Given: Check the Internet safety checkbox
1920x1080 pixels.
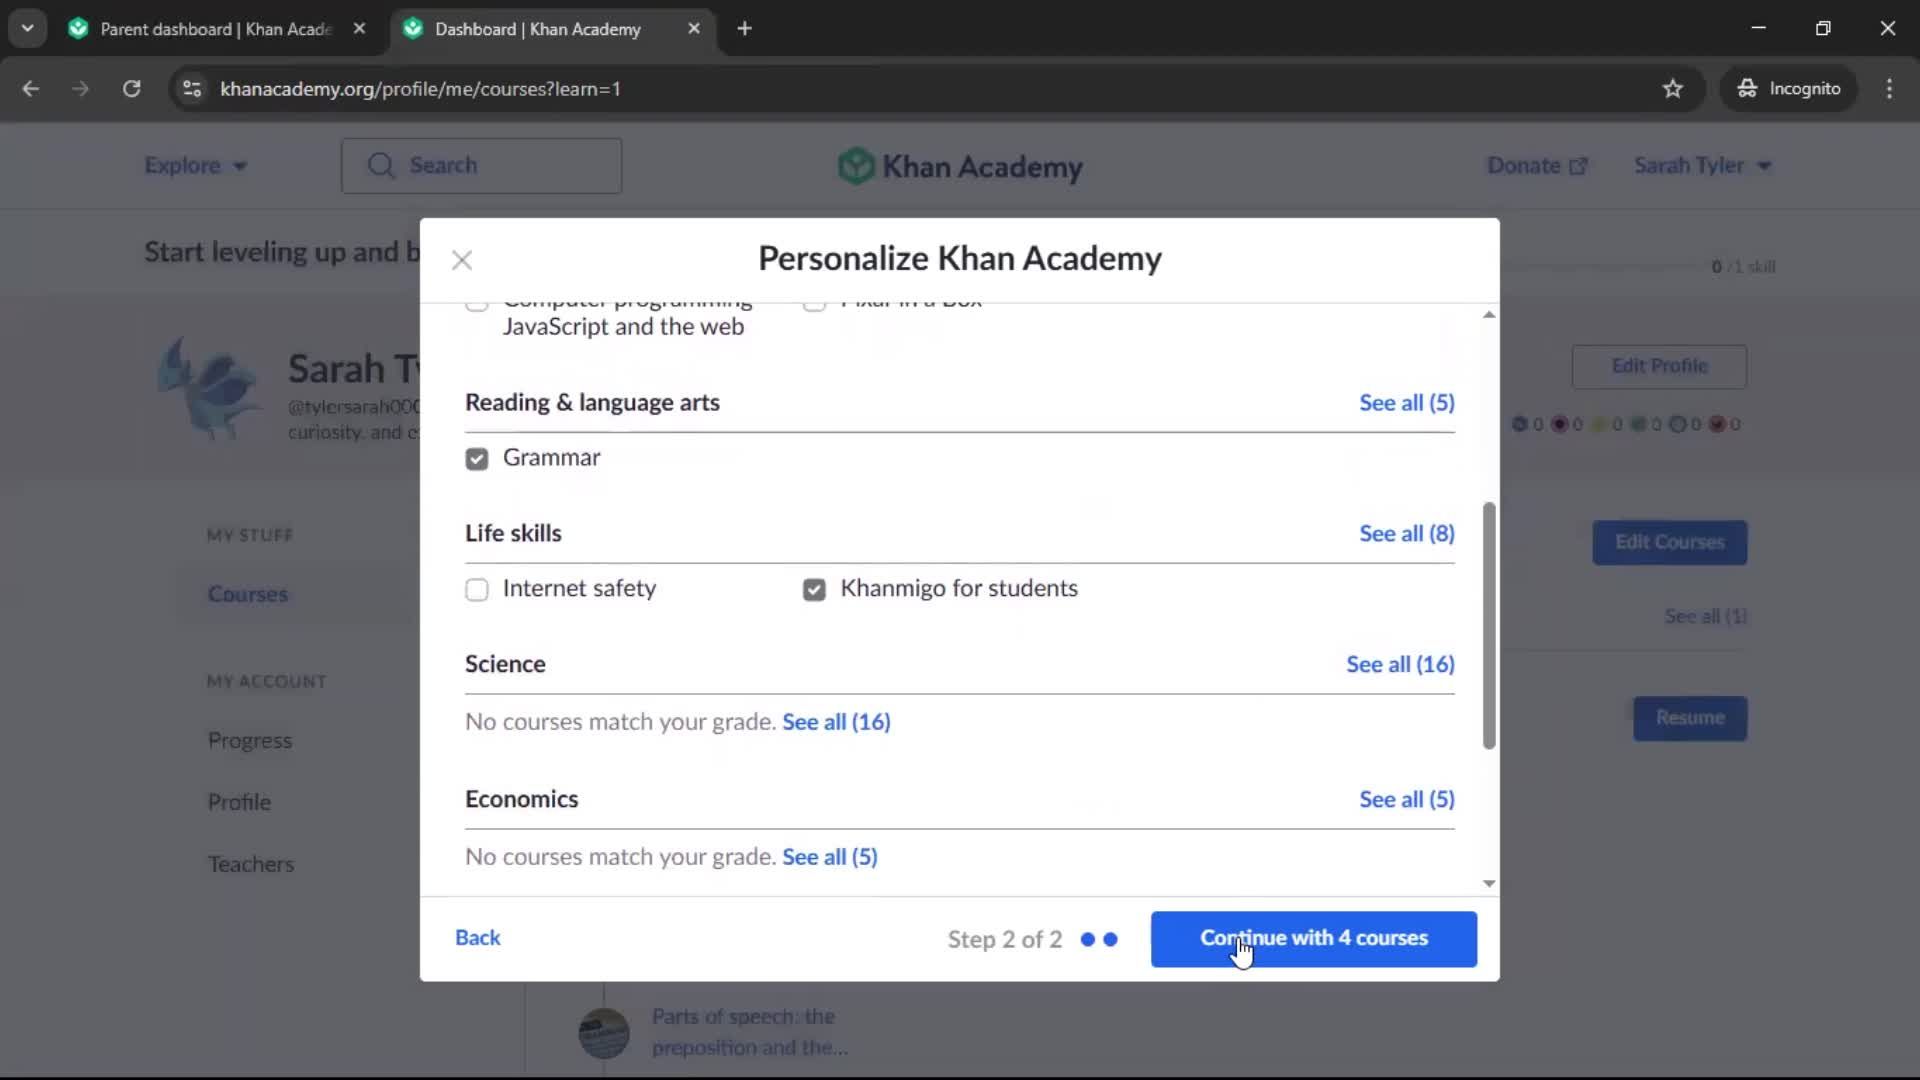Looking at the screenshot, I should [477, 589].
